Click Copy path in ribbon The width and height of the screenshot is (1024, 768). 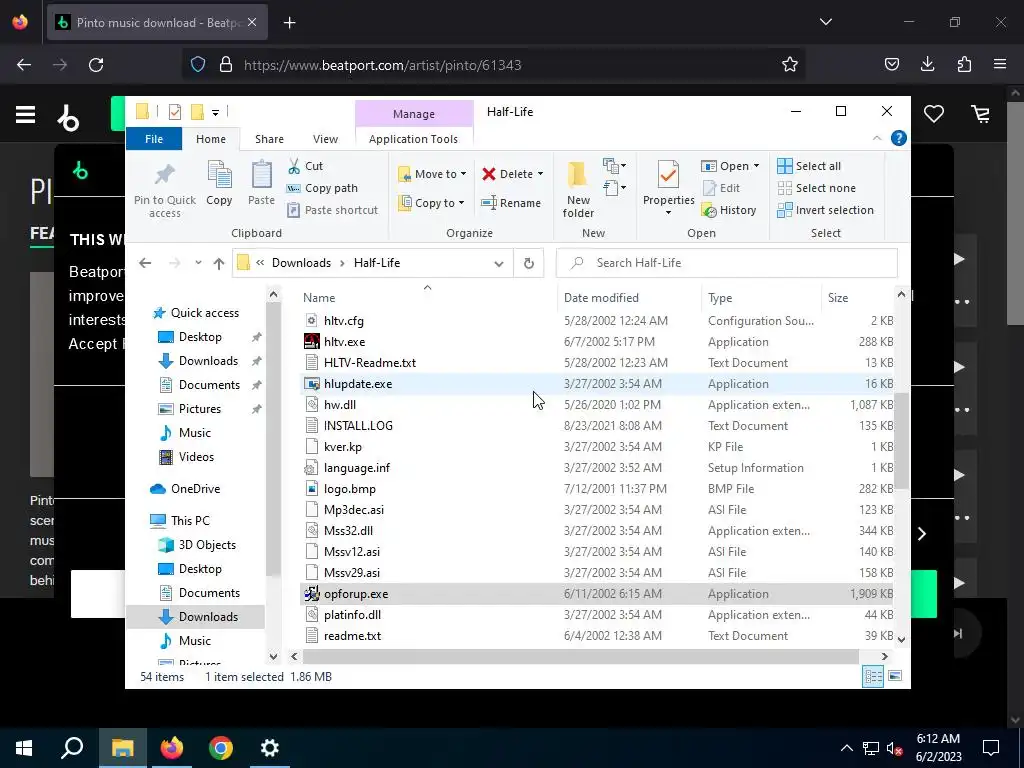[323, 188]
